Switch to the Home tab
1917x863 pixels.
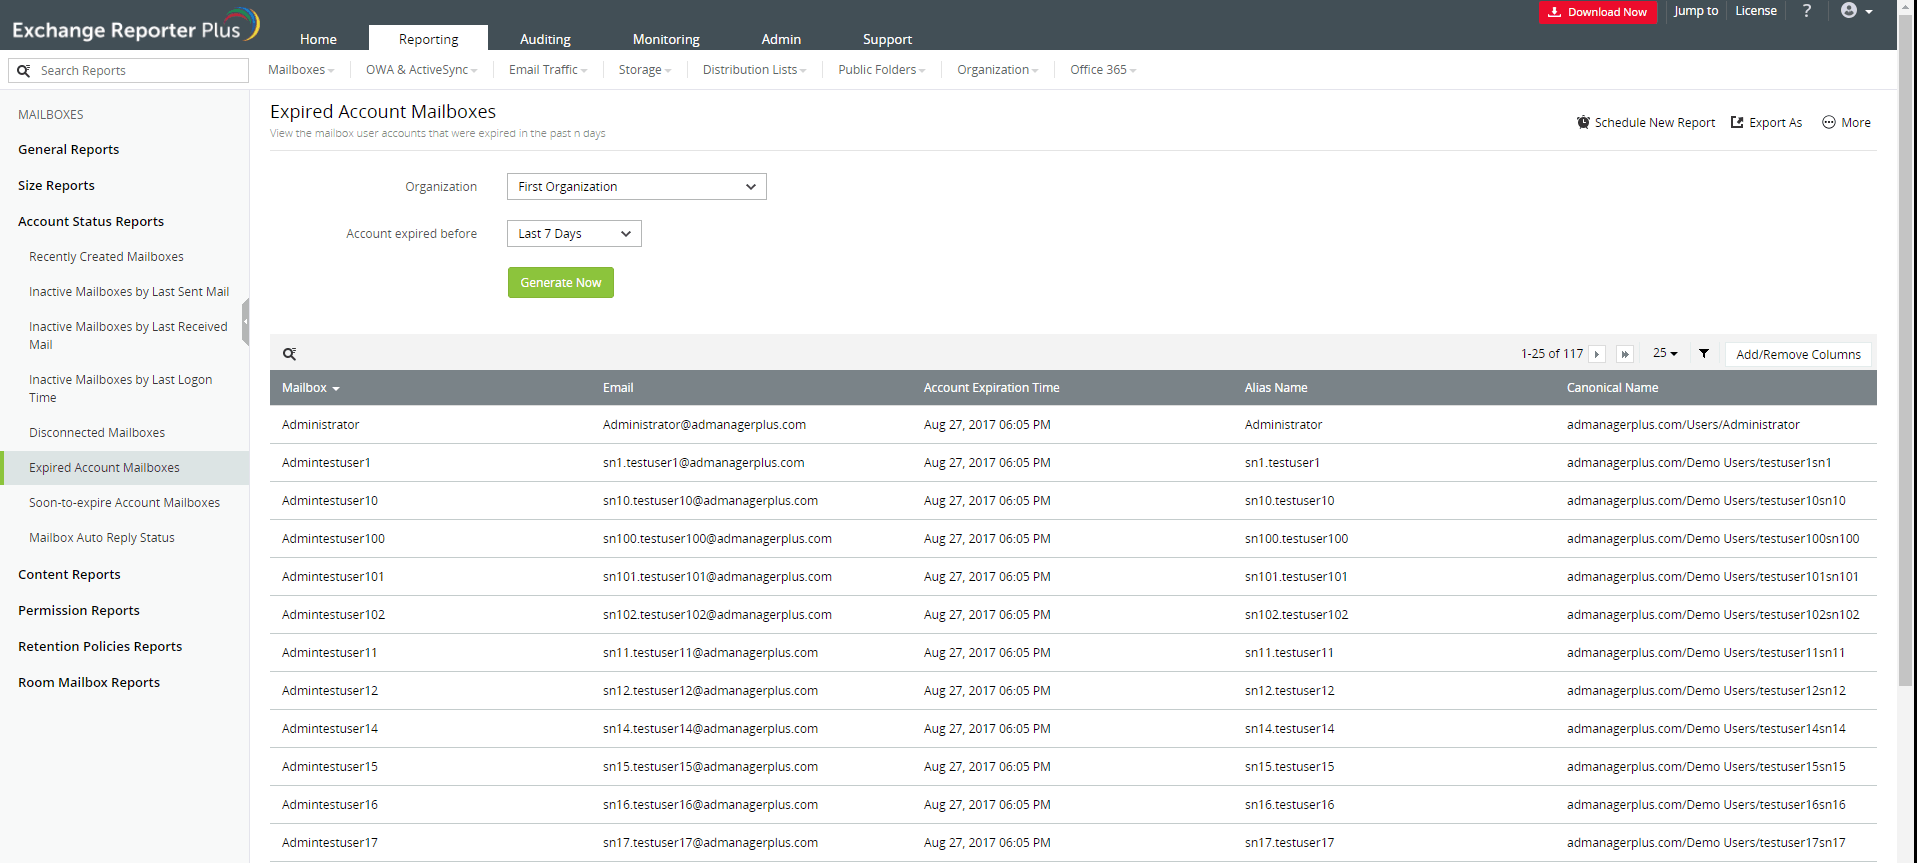(318, 39)
